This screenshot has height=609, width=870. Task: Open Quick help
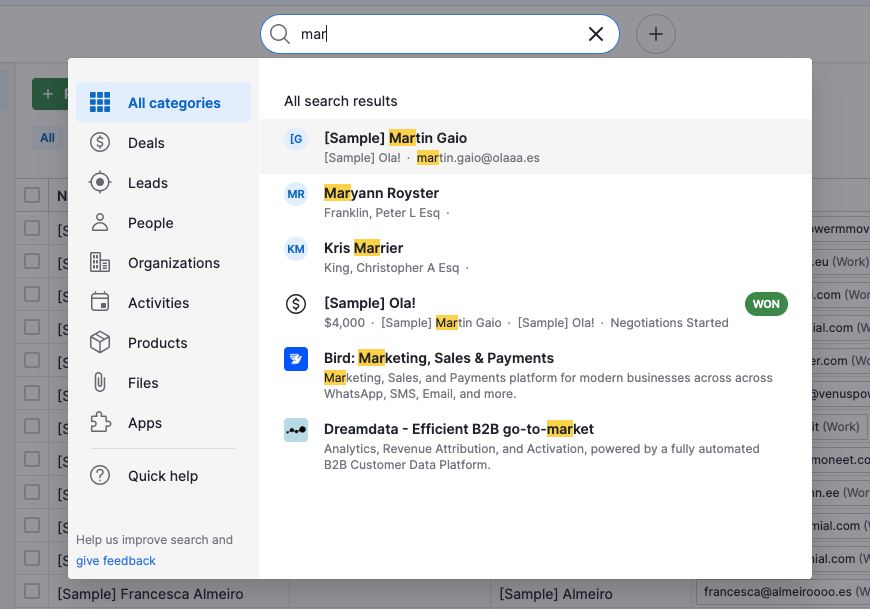163,476
